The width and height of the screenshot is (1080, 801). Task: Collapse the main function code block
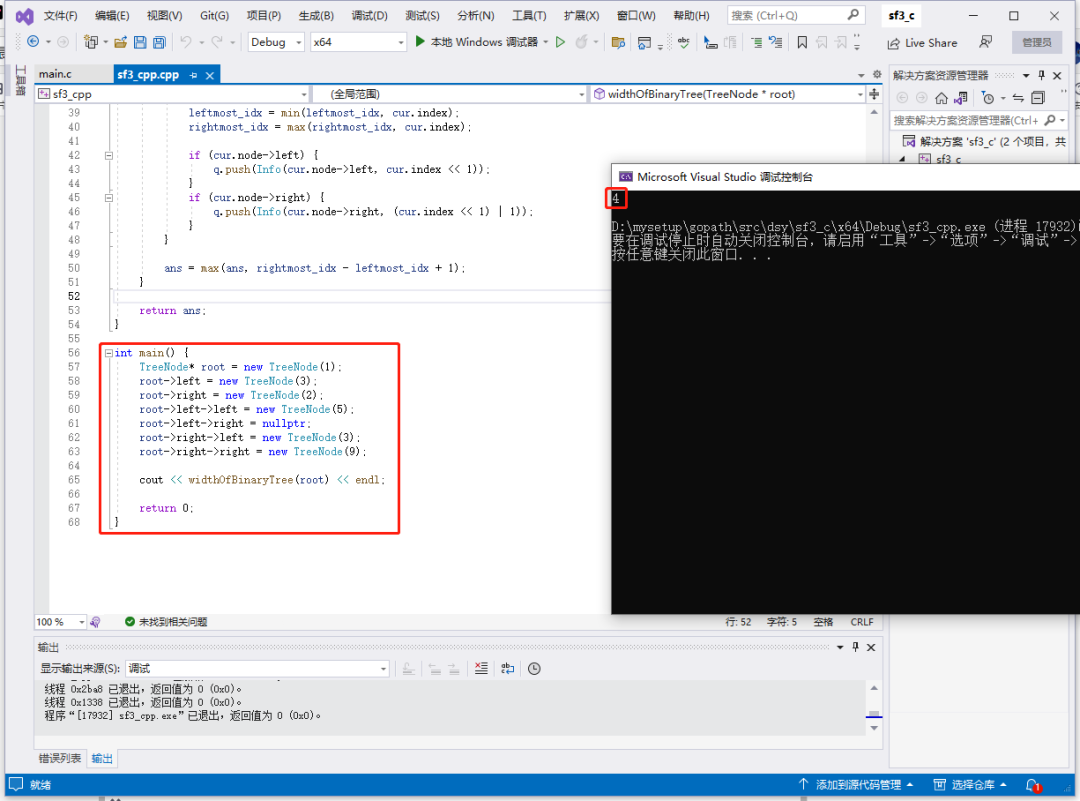click(109, 353)
